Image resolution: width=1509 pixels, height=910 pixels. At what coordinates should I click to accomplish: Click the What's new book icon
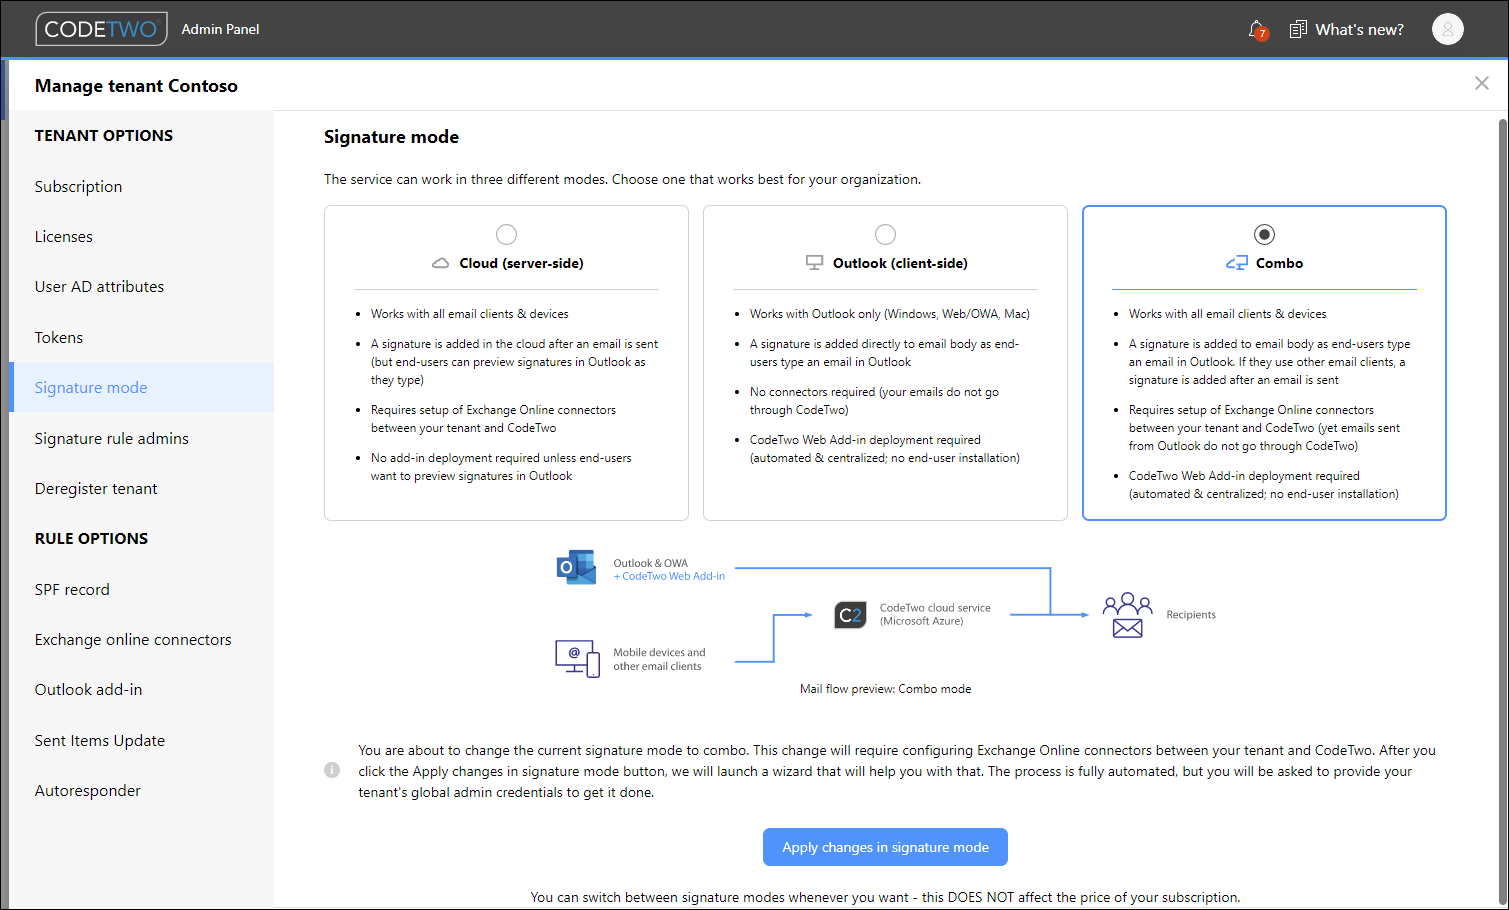1298,29
